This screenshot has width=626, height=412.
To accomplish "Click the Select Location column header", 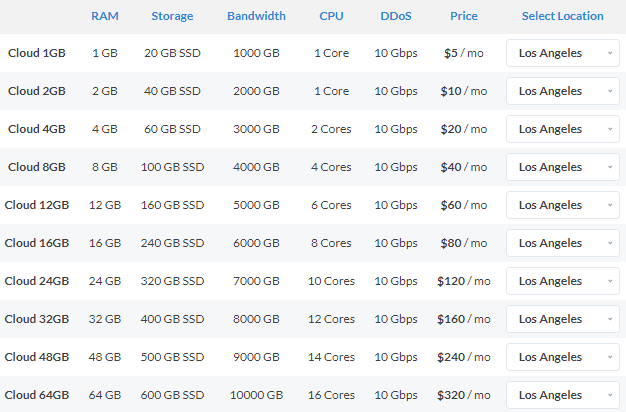I will point(562,16).
